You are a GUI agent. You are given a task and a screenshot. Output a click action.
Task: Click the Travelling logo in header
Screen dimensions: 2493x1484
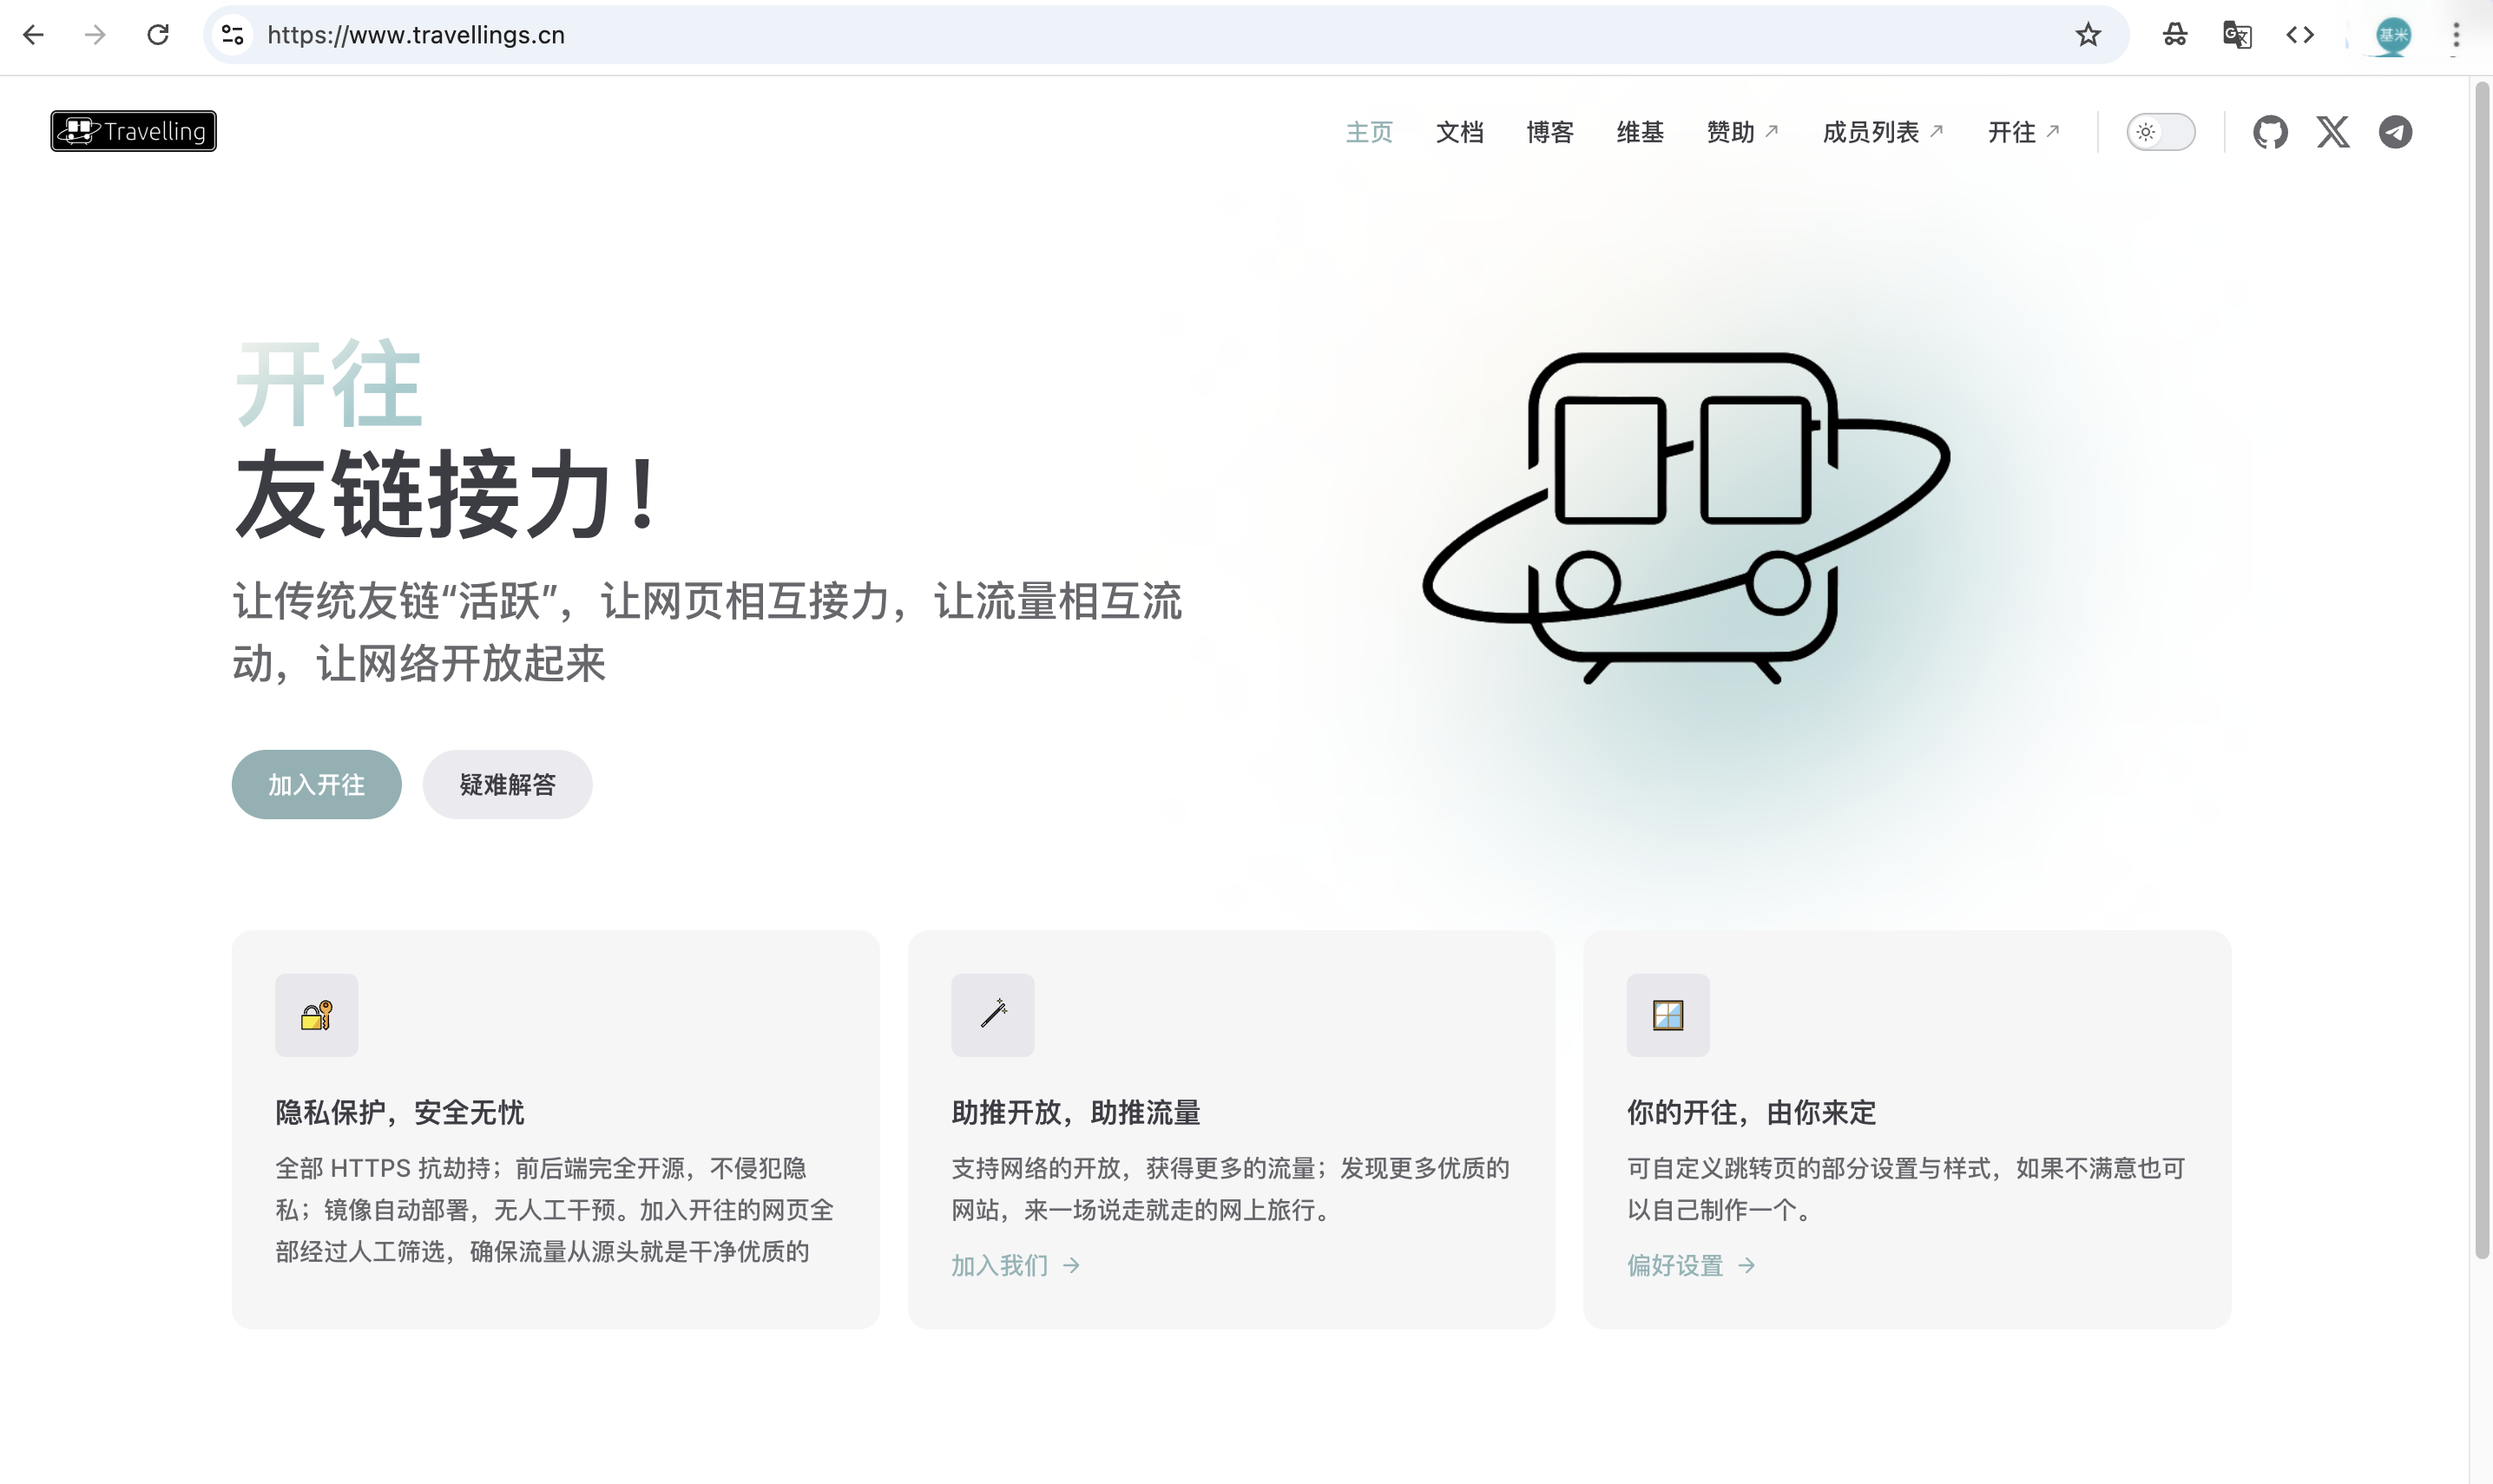pos(133,131)
